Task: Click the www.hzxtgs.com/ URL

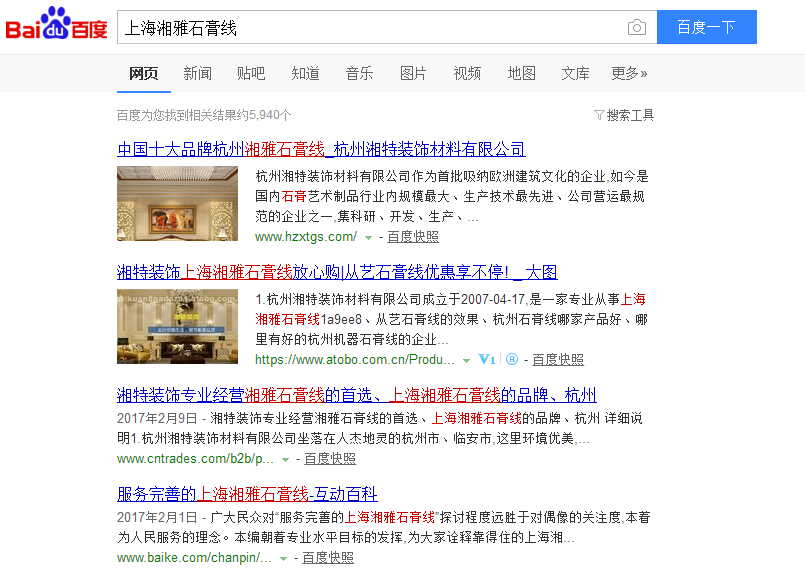Action: point(306,237)
